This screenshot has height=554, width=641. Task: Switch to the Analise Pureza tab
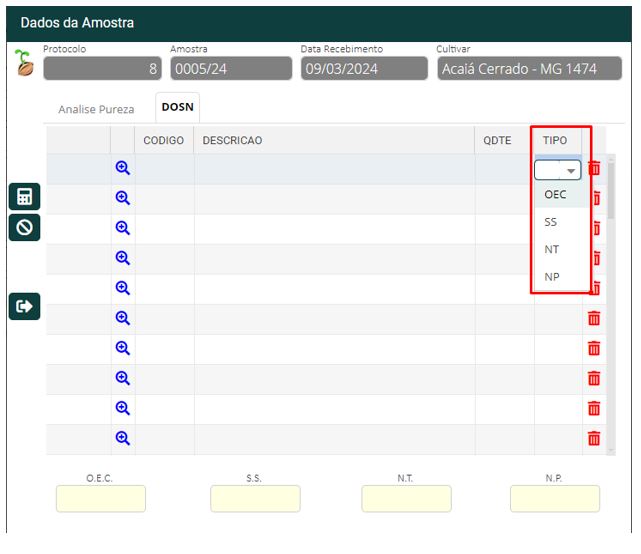[96, 109]
